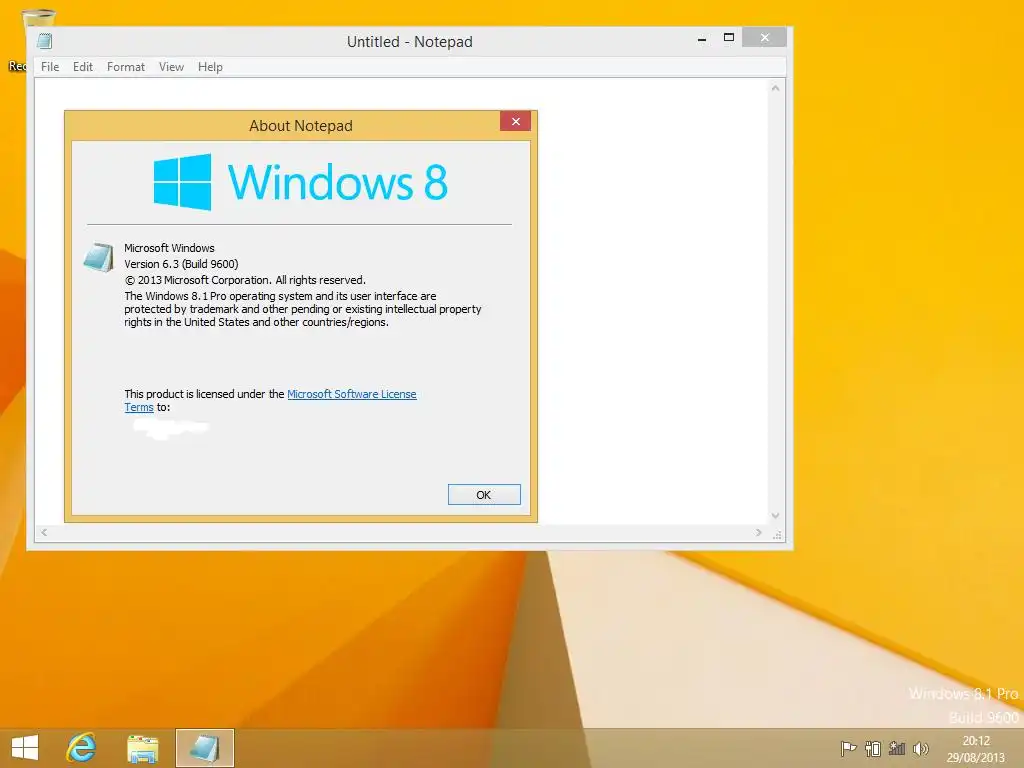The height and width of the screenshot is (768, 1024).
Task: Open the Action Center flag icon
Action: [848, 748]
